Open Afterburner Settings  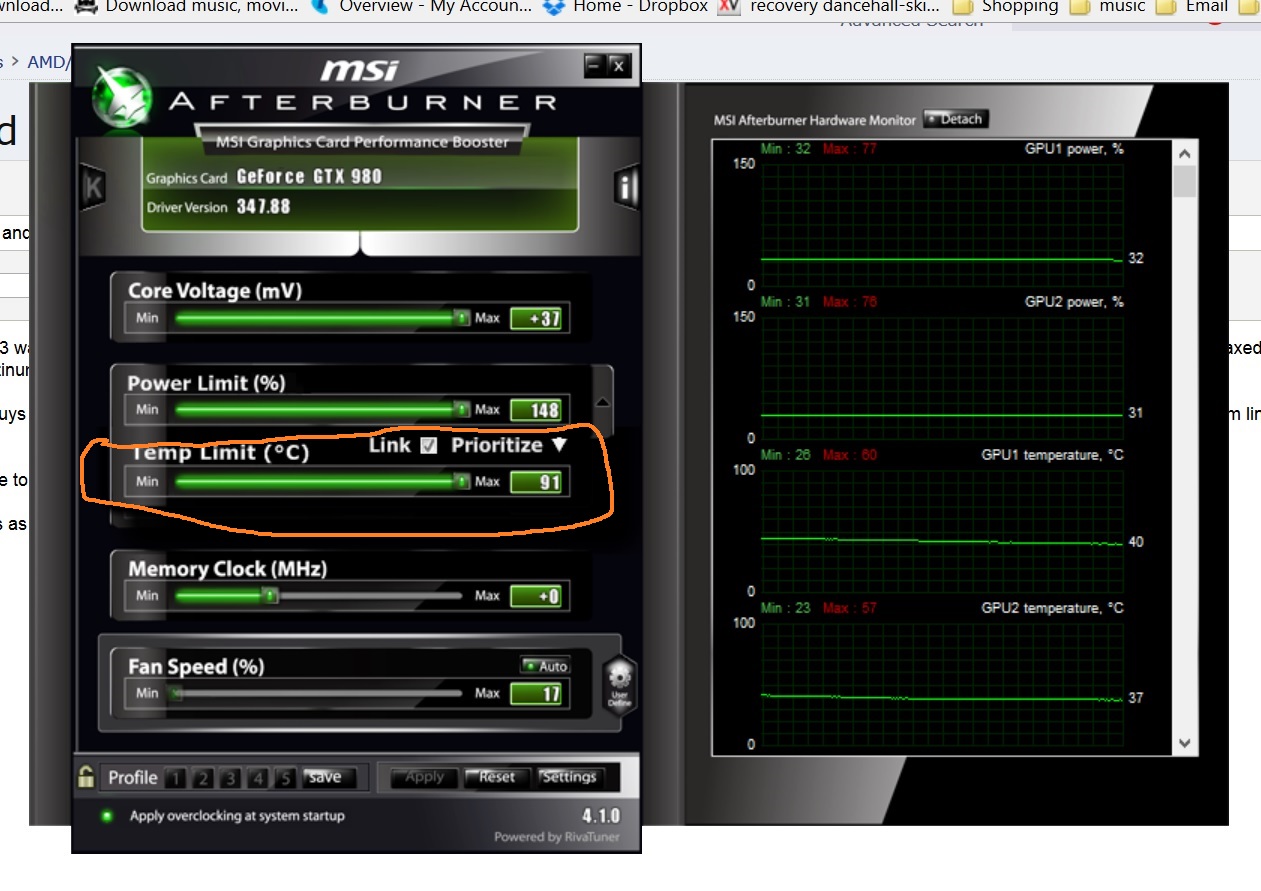(x=570, y=777)
